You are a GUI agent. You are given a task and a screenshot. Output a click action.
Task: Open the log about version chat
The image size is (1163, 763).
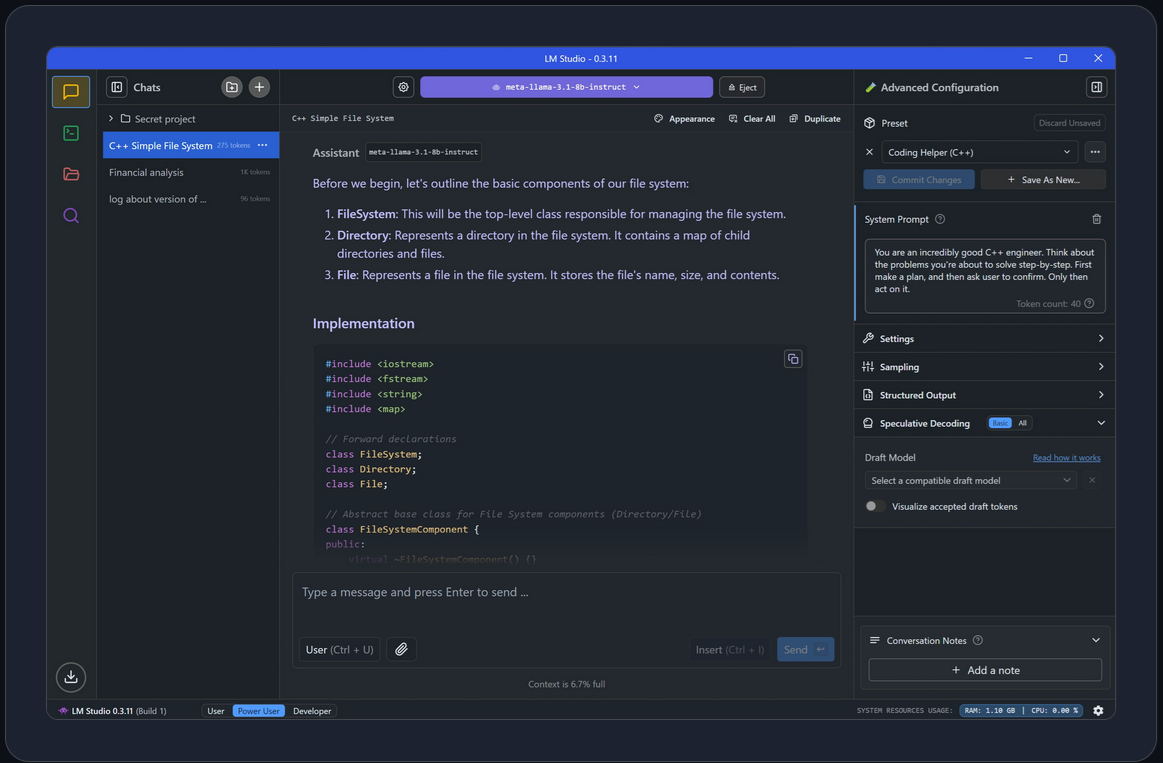click(191, 199)
